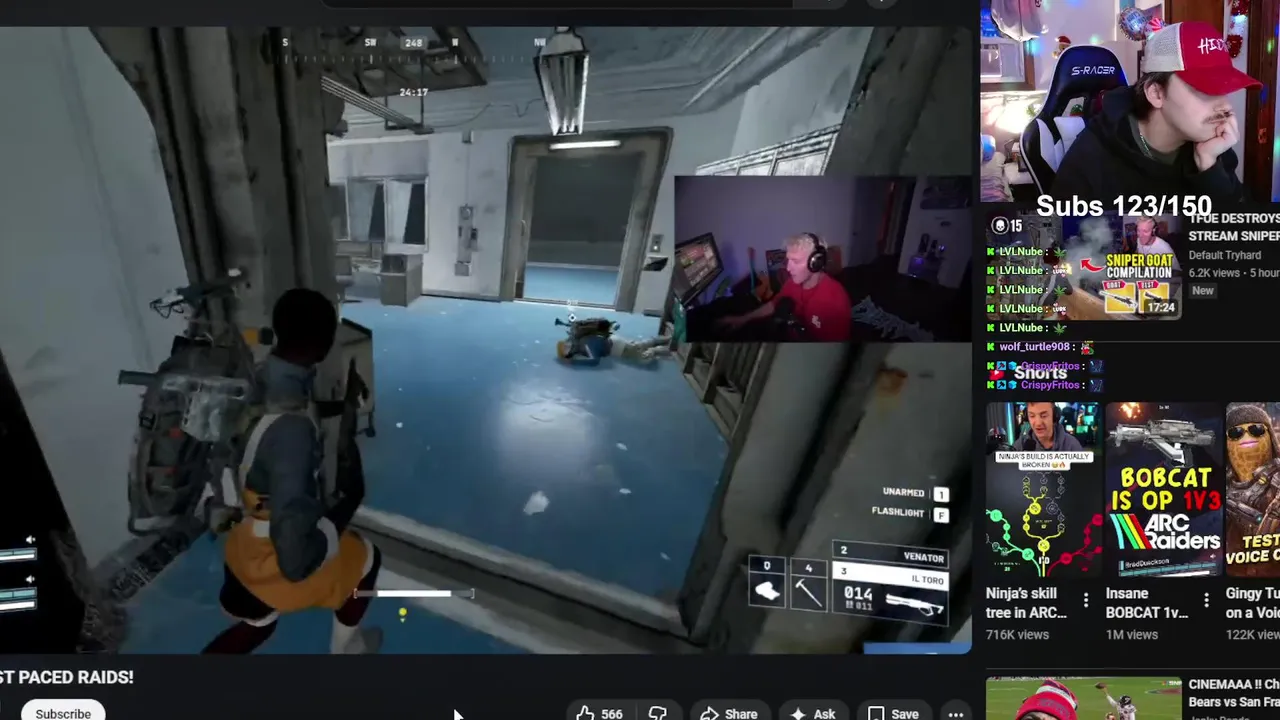Open the Insane BOBCAT 1v... Short title
This screenshot has height=720, width=1280.
tap(1147, 602)
